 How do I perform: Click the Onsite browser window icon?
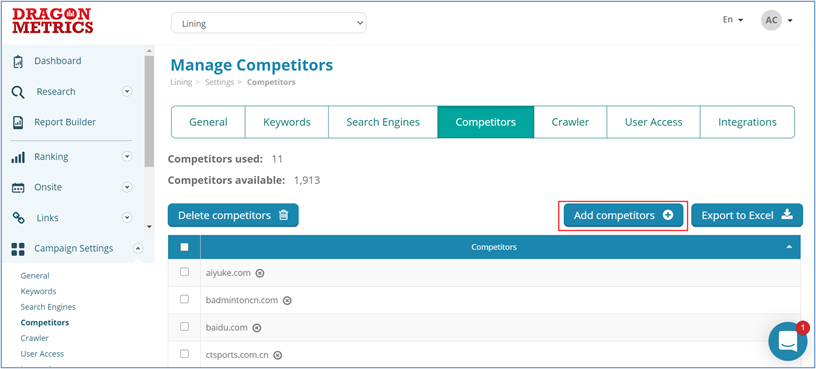tap(18, 188)
